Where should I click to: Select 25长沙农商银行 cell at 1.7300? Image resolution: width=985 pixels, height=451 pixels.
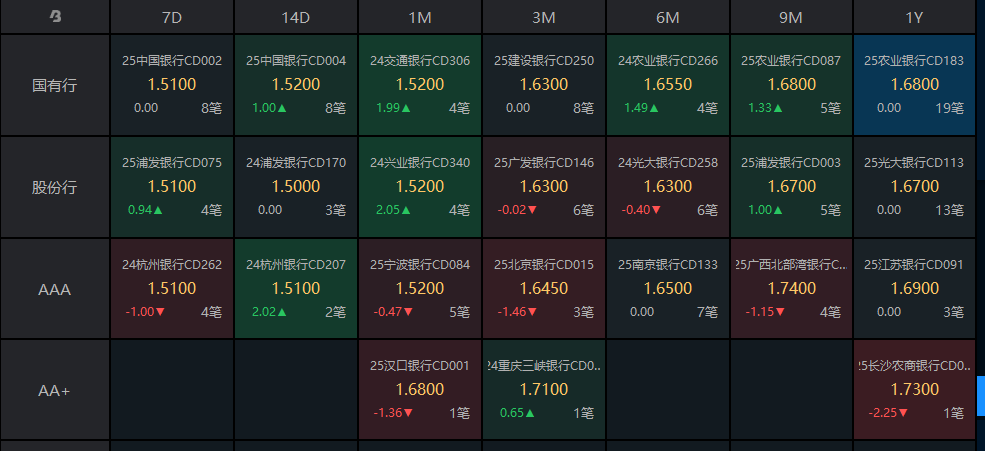coord(914,390)
